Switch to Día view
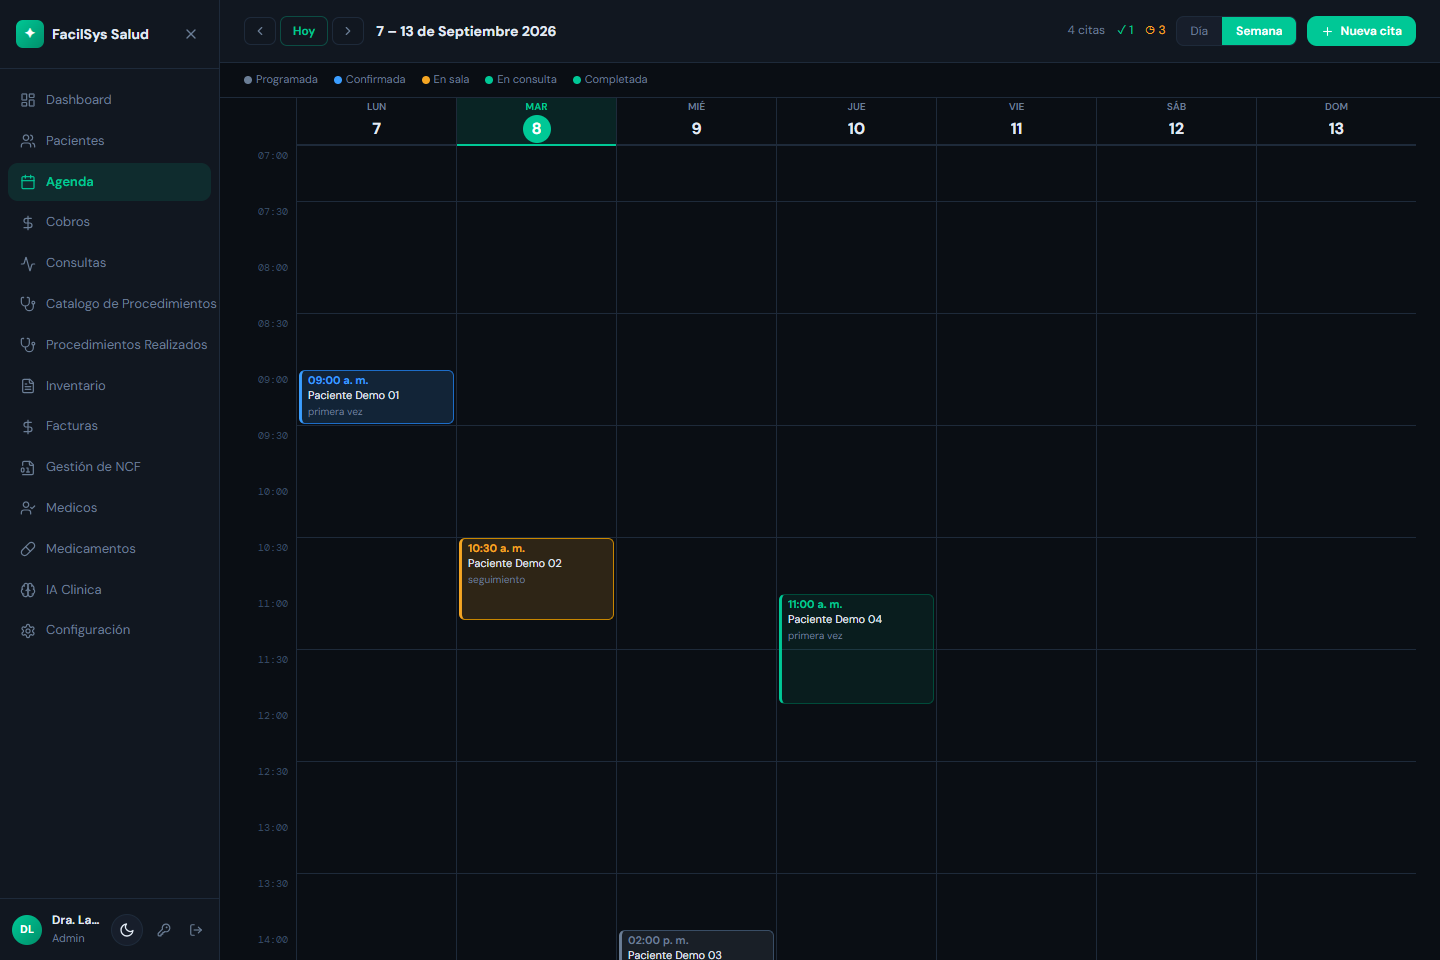1440x960 pixels. pyautogui.click(x=1199, y=31)
